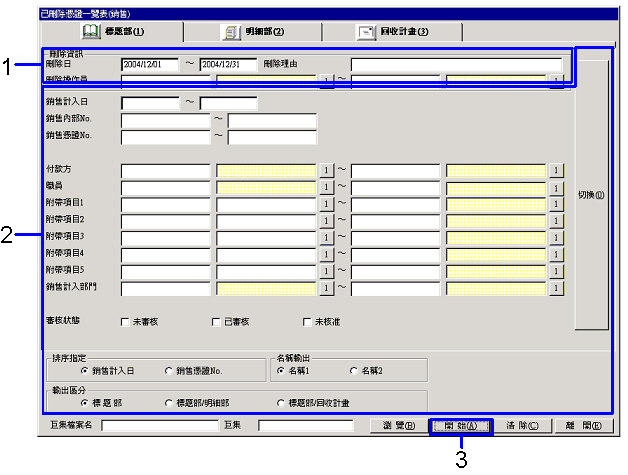Open lookup for 附帶項目1 start value

[x=325, y=204]
